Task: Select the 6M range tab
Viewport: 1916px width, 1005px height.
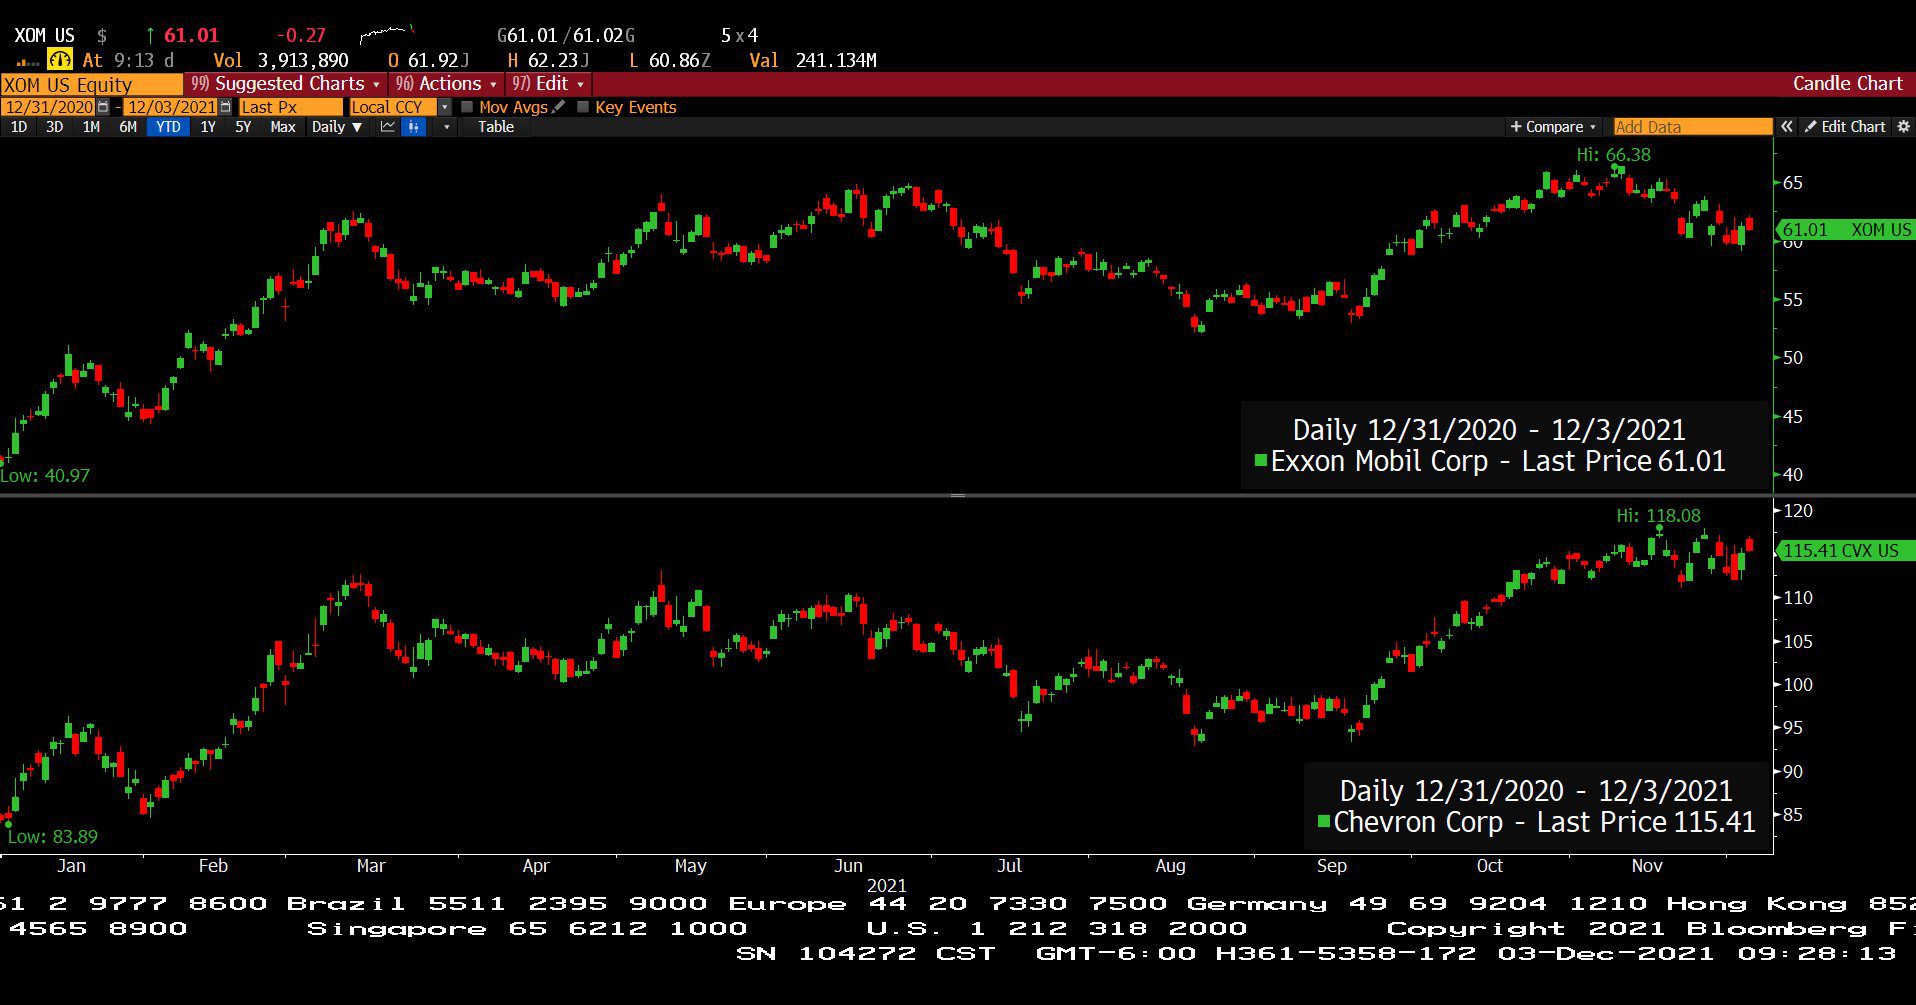Action: click(x=128, y=127)
